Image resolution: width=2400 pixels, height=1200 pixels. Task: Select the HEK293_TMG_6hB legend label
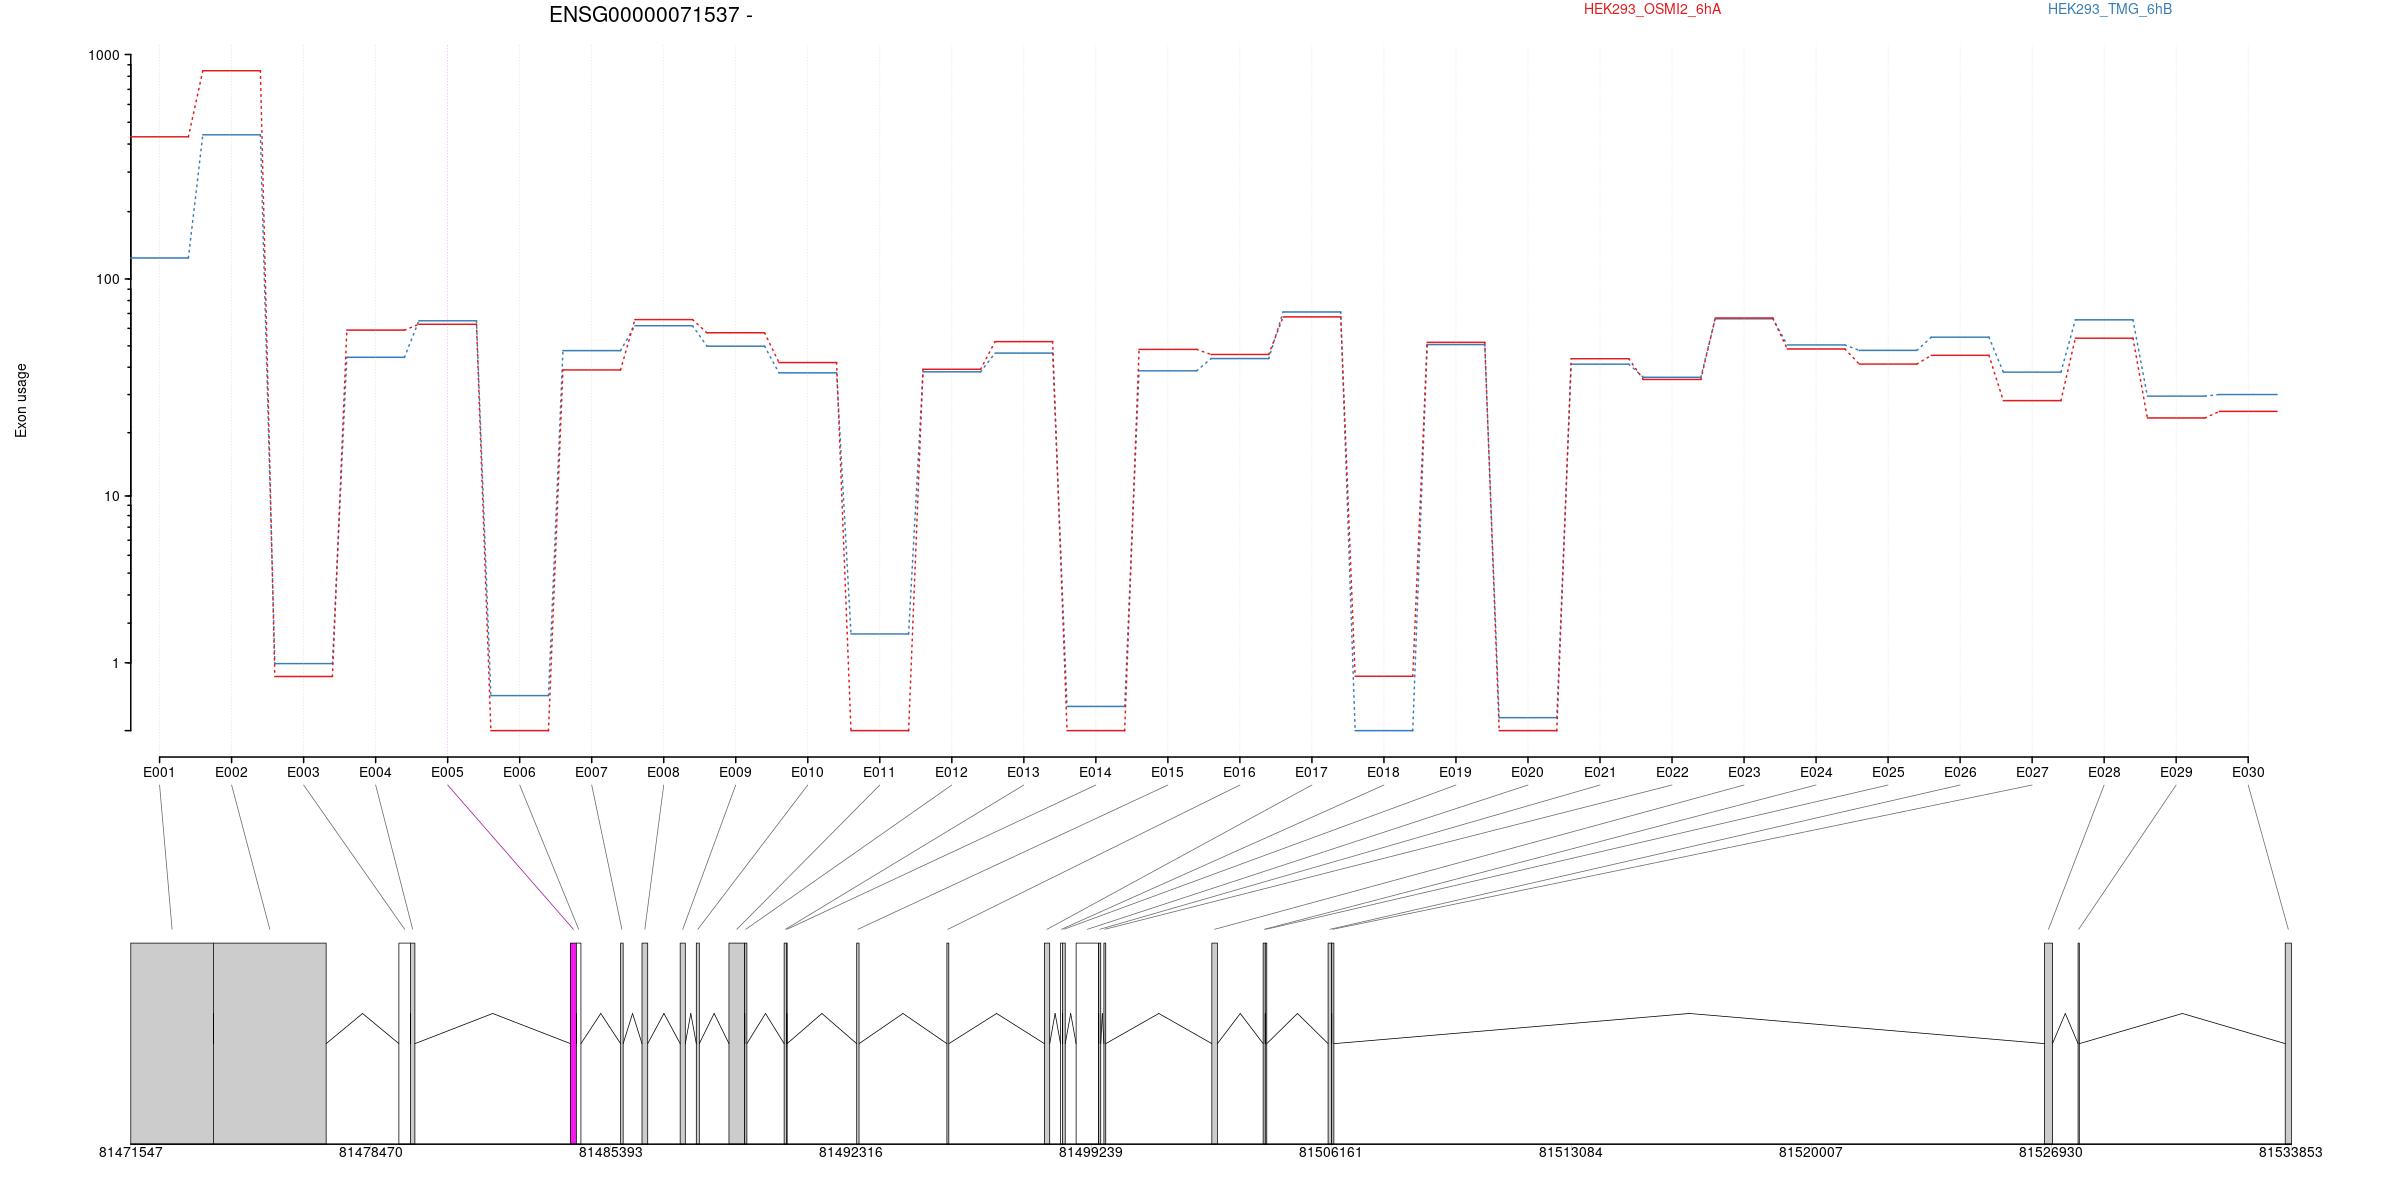[x=2110, y=9]
